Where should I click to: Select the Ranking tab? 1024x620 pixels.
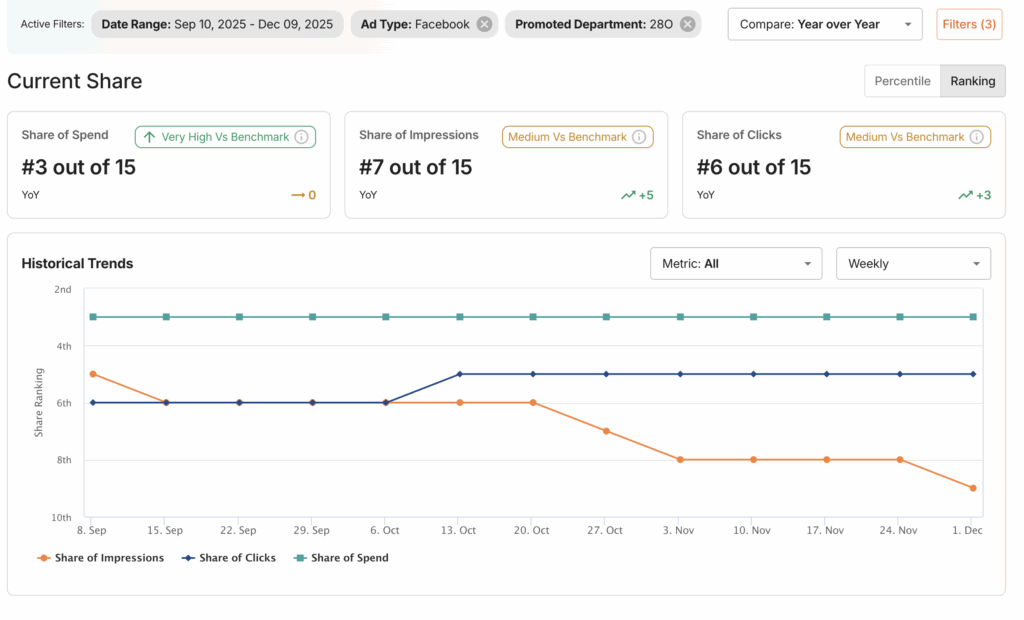point(972,79)
